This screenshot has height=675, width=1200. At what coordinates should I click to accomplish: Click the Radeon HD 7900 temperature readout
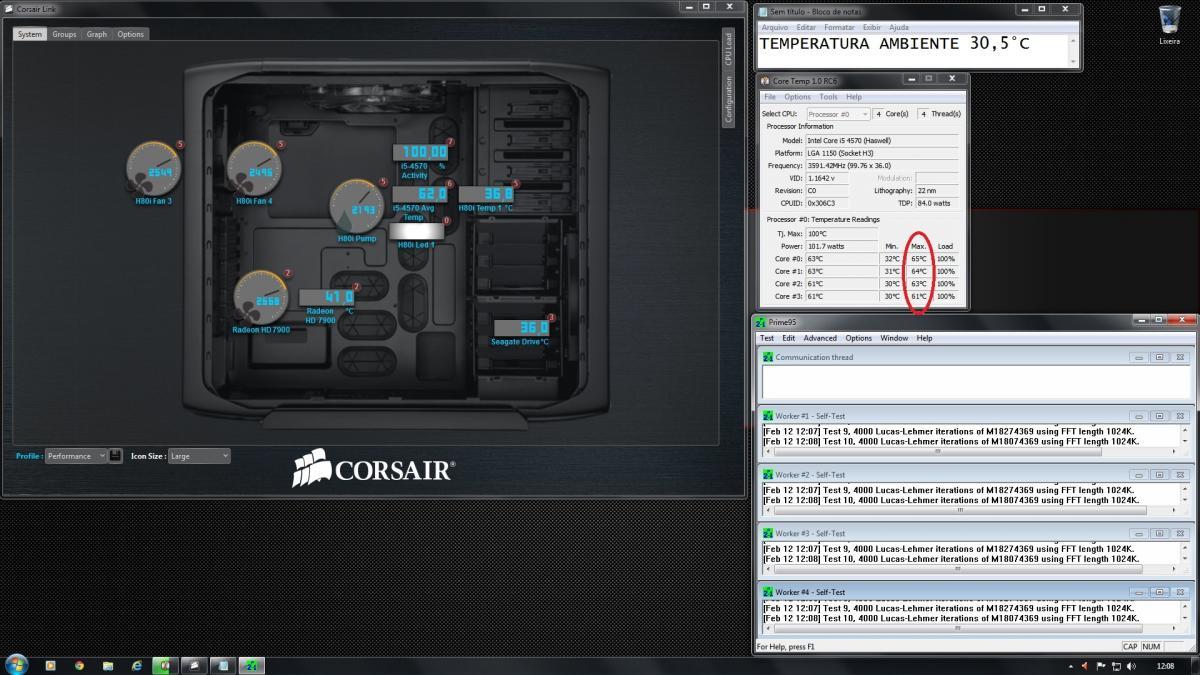point(327,296)
